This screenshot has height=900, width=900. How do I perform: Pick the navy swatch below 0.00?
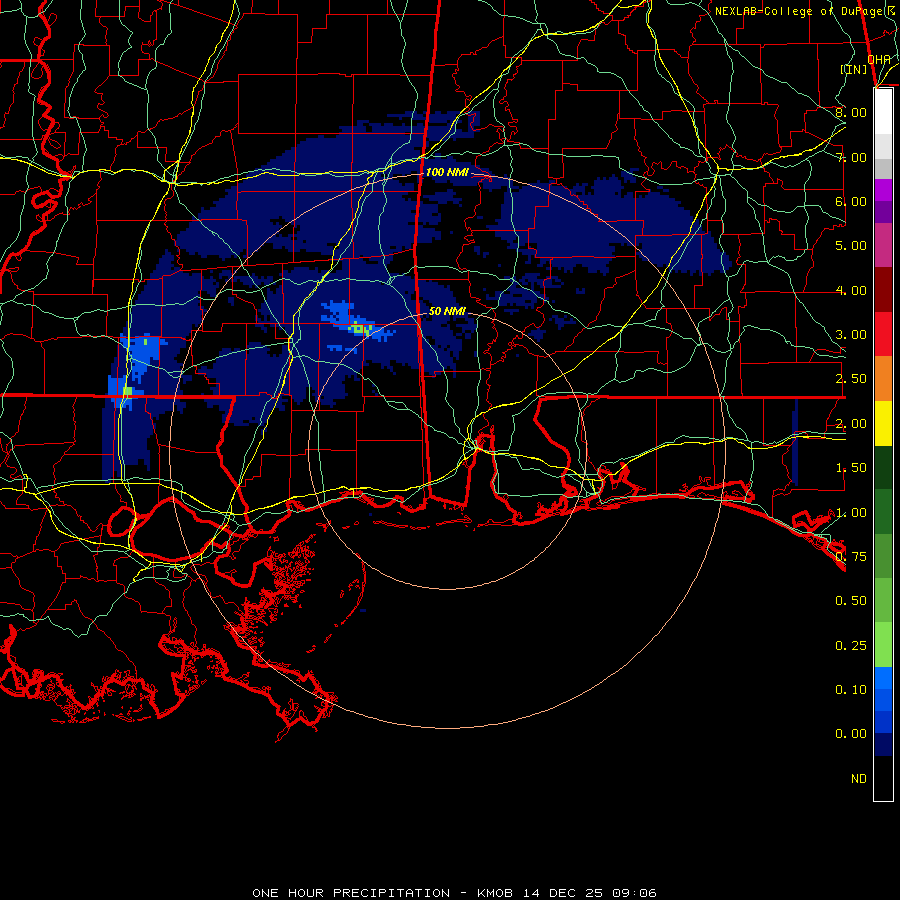[x=883, y=745]
